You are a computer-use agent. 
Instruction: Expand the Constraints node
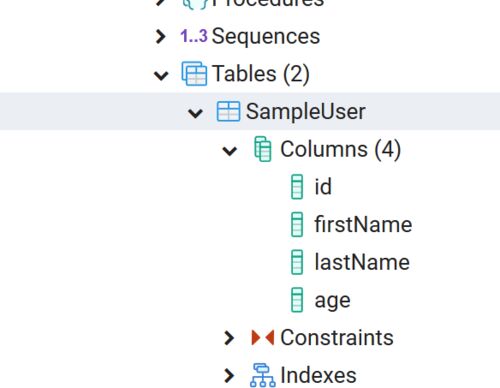(229, 338)
